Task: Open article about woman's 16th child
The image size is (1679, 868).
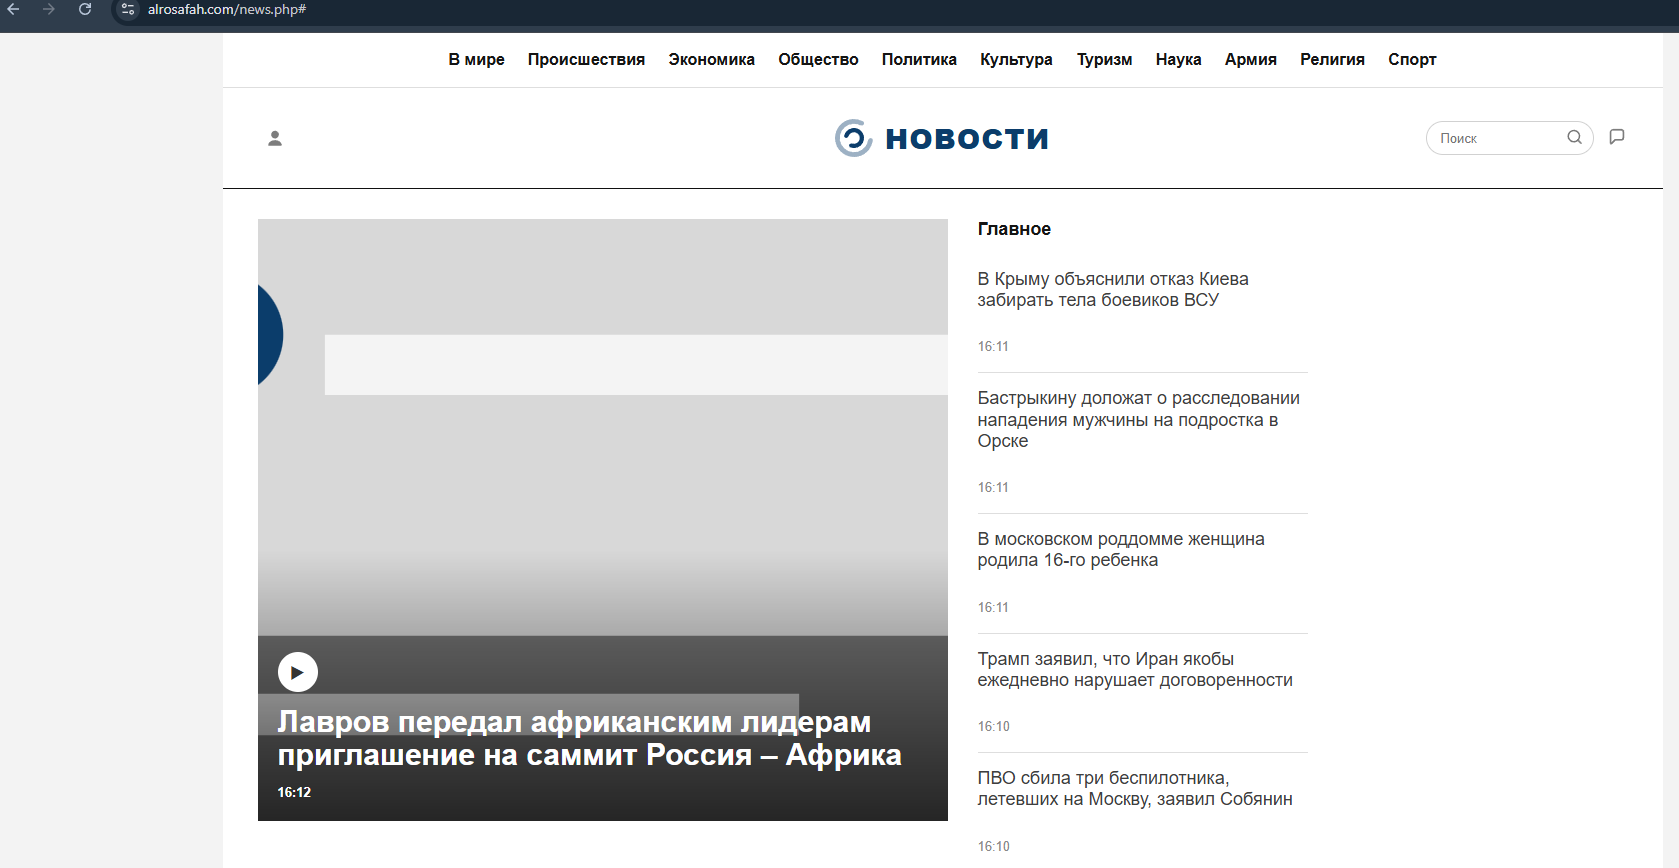Action: 1120,549
